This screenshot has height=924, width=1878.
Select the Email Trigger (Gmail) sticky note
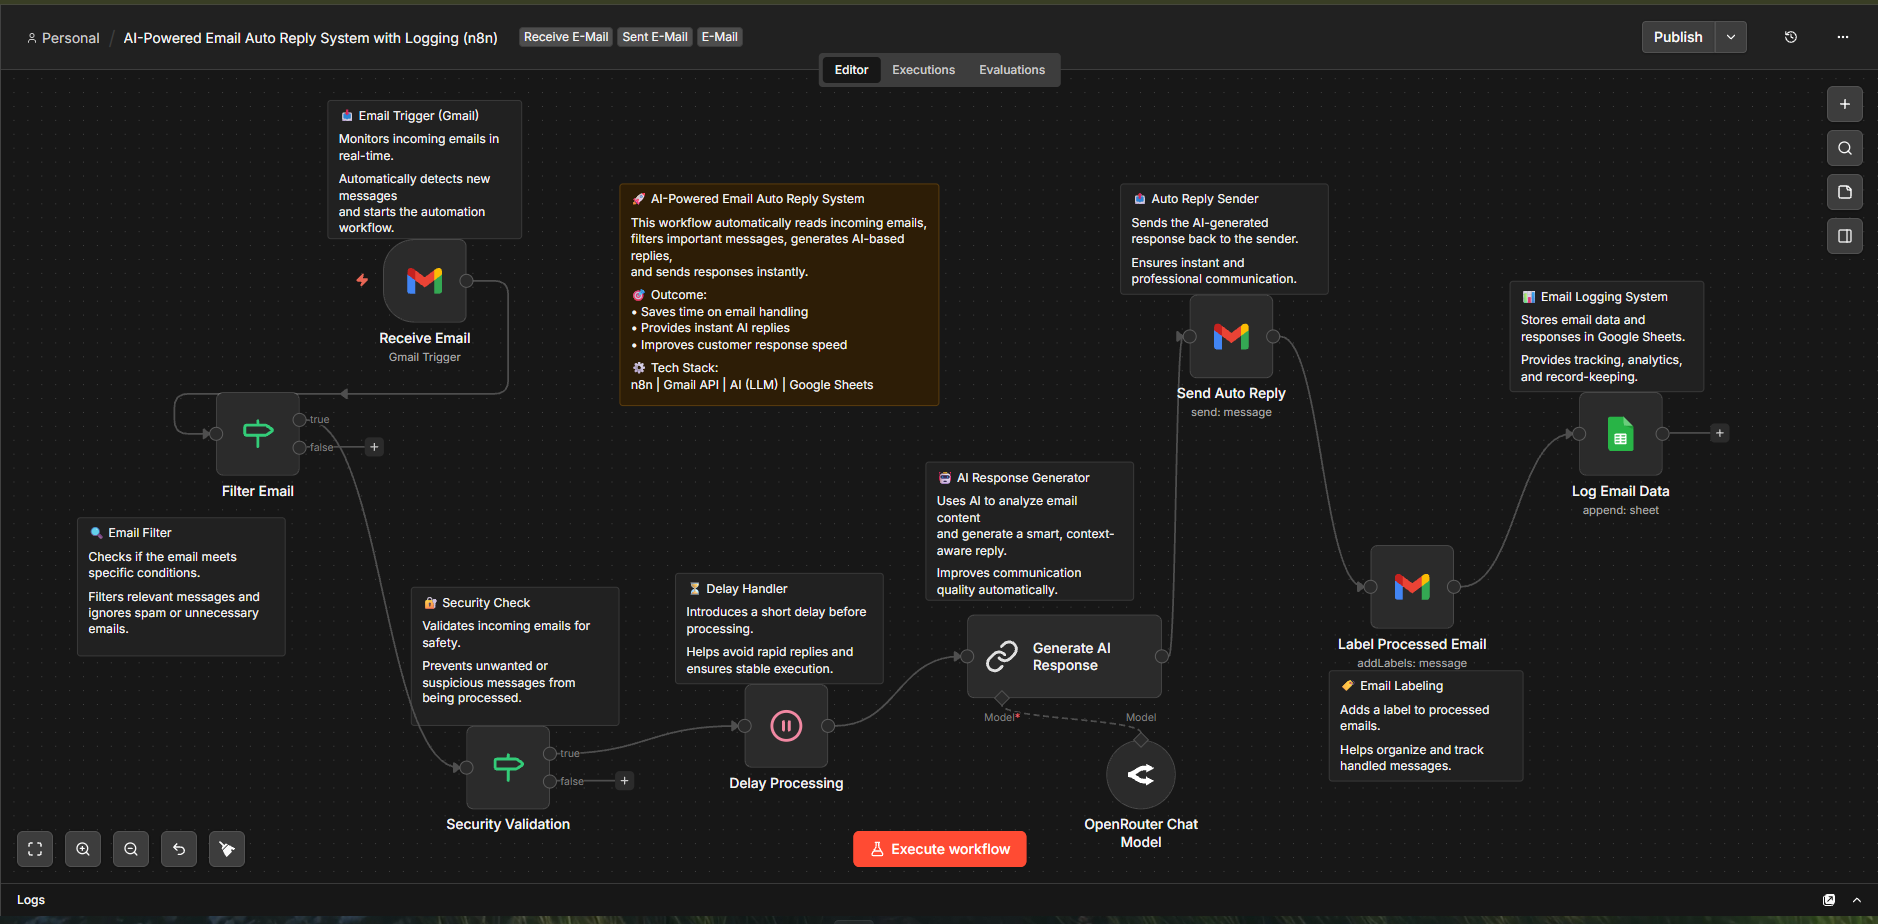424,169
